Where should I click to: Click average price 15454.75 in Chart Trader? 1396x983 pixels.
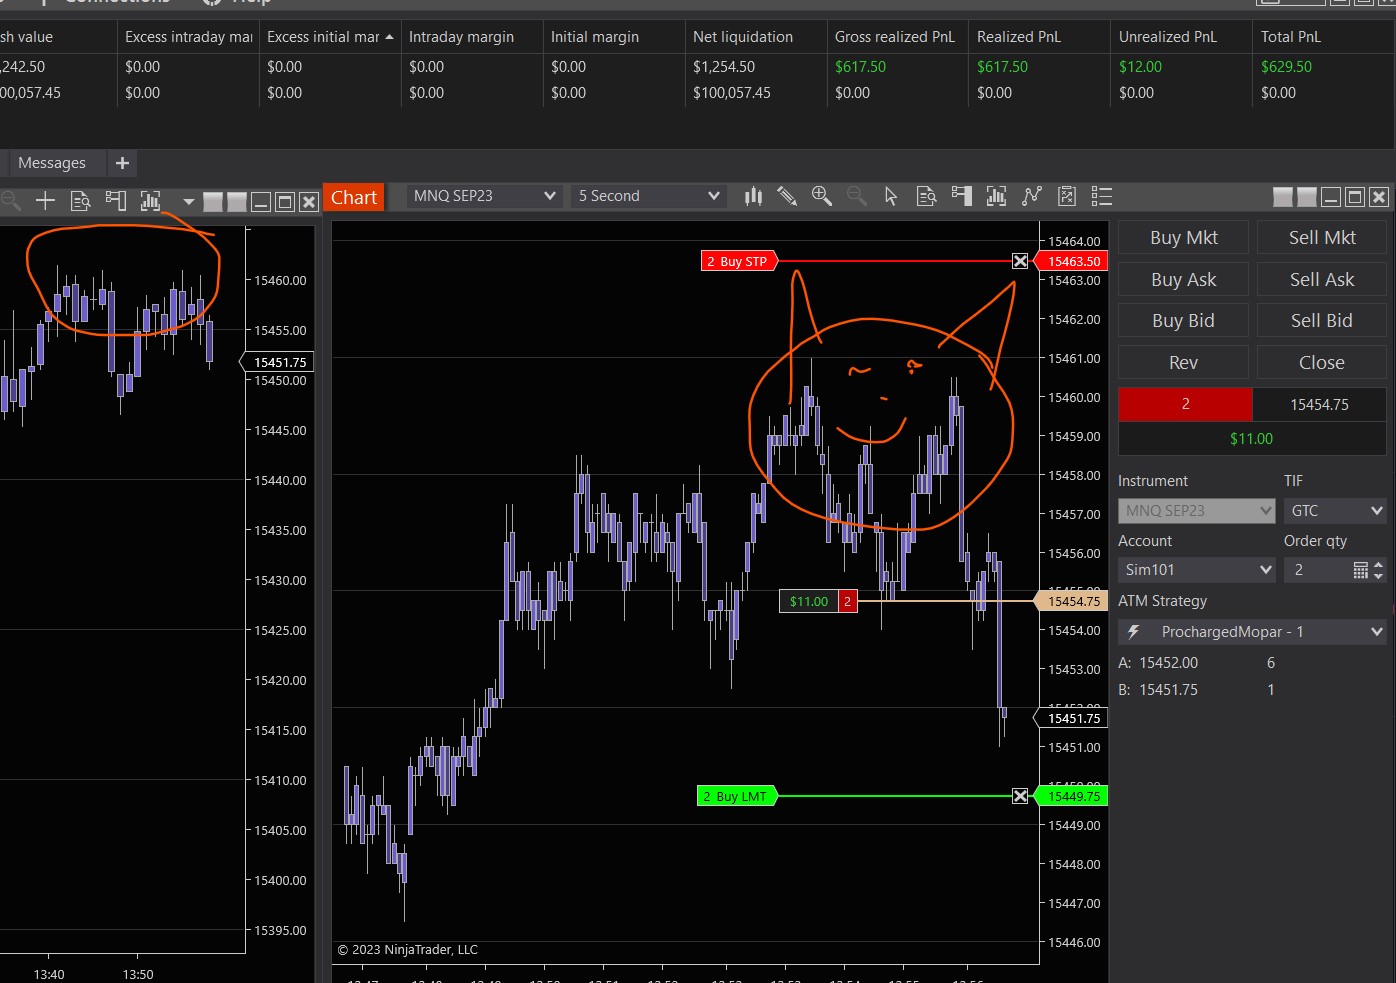coord(1319,404)
